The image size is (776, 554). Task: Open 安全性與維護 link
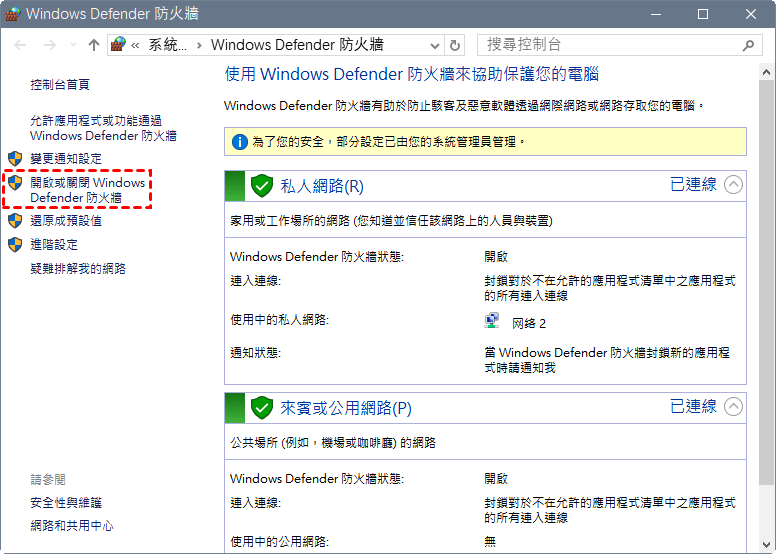(66, 503)
